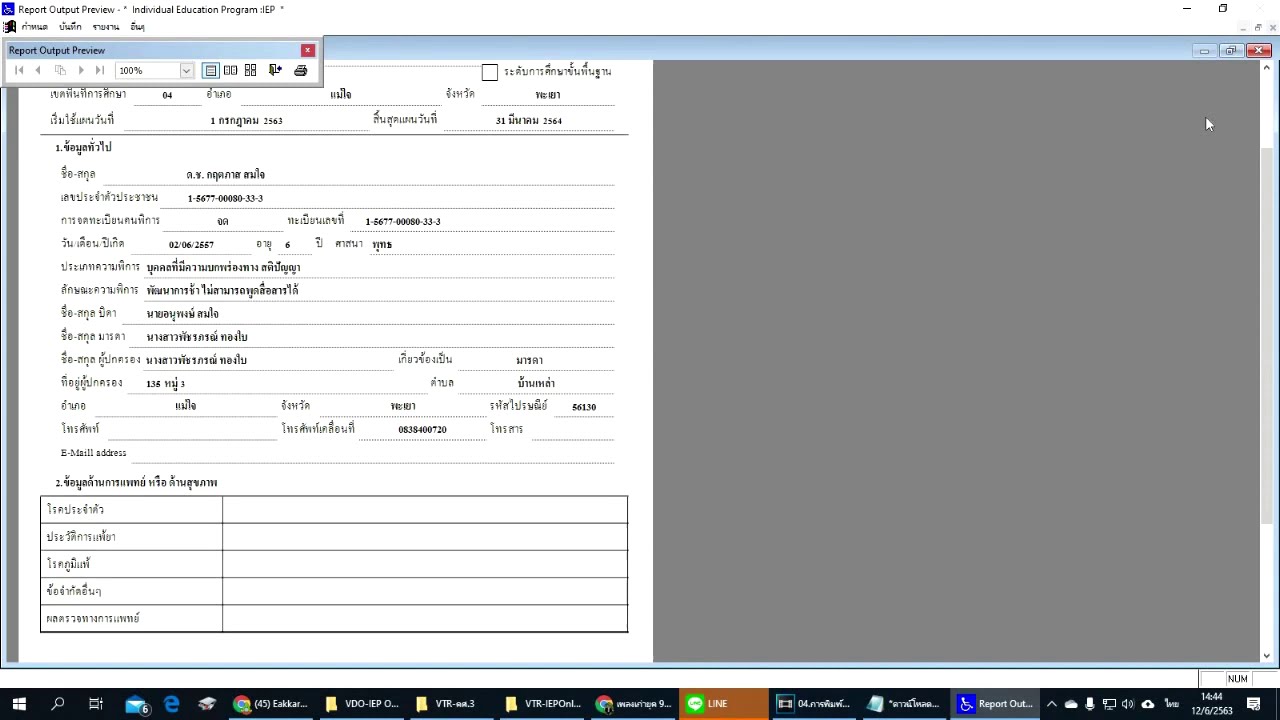Switch to LINE on the taskbar
The image size is (1280, 720).
pos(723,704)
